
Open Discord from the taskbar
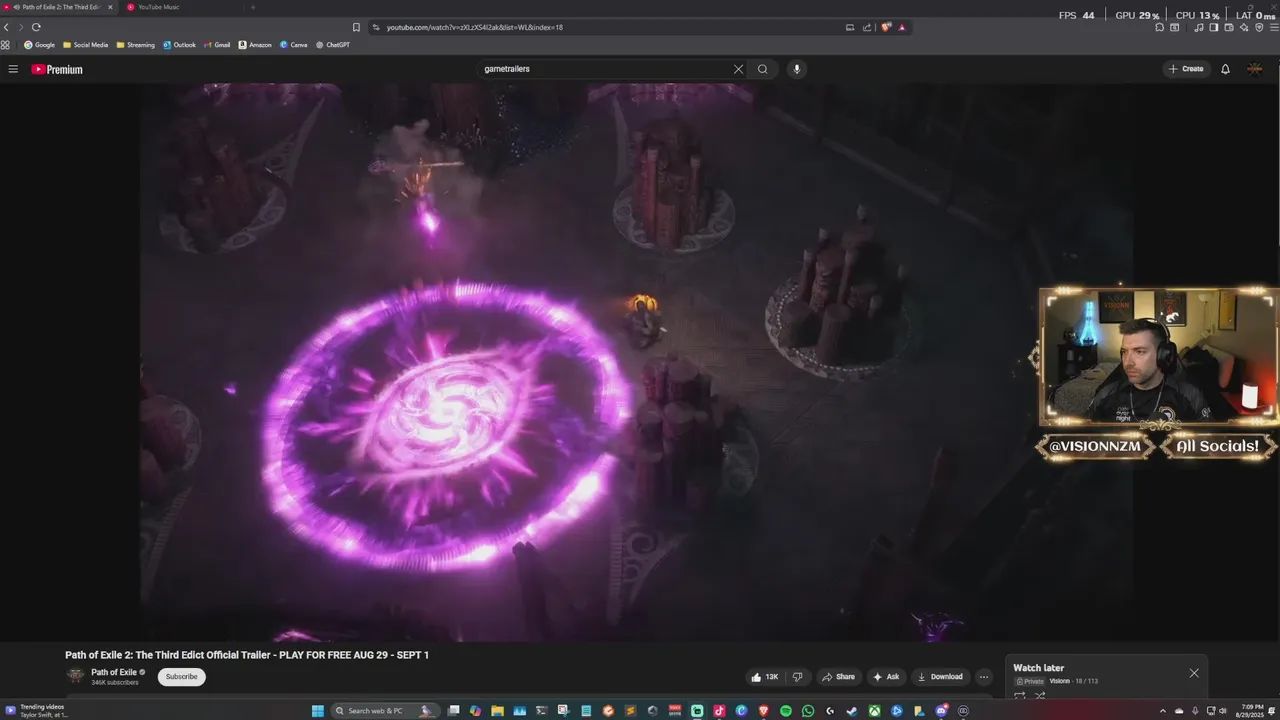(x=942, y=711)
